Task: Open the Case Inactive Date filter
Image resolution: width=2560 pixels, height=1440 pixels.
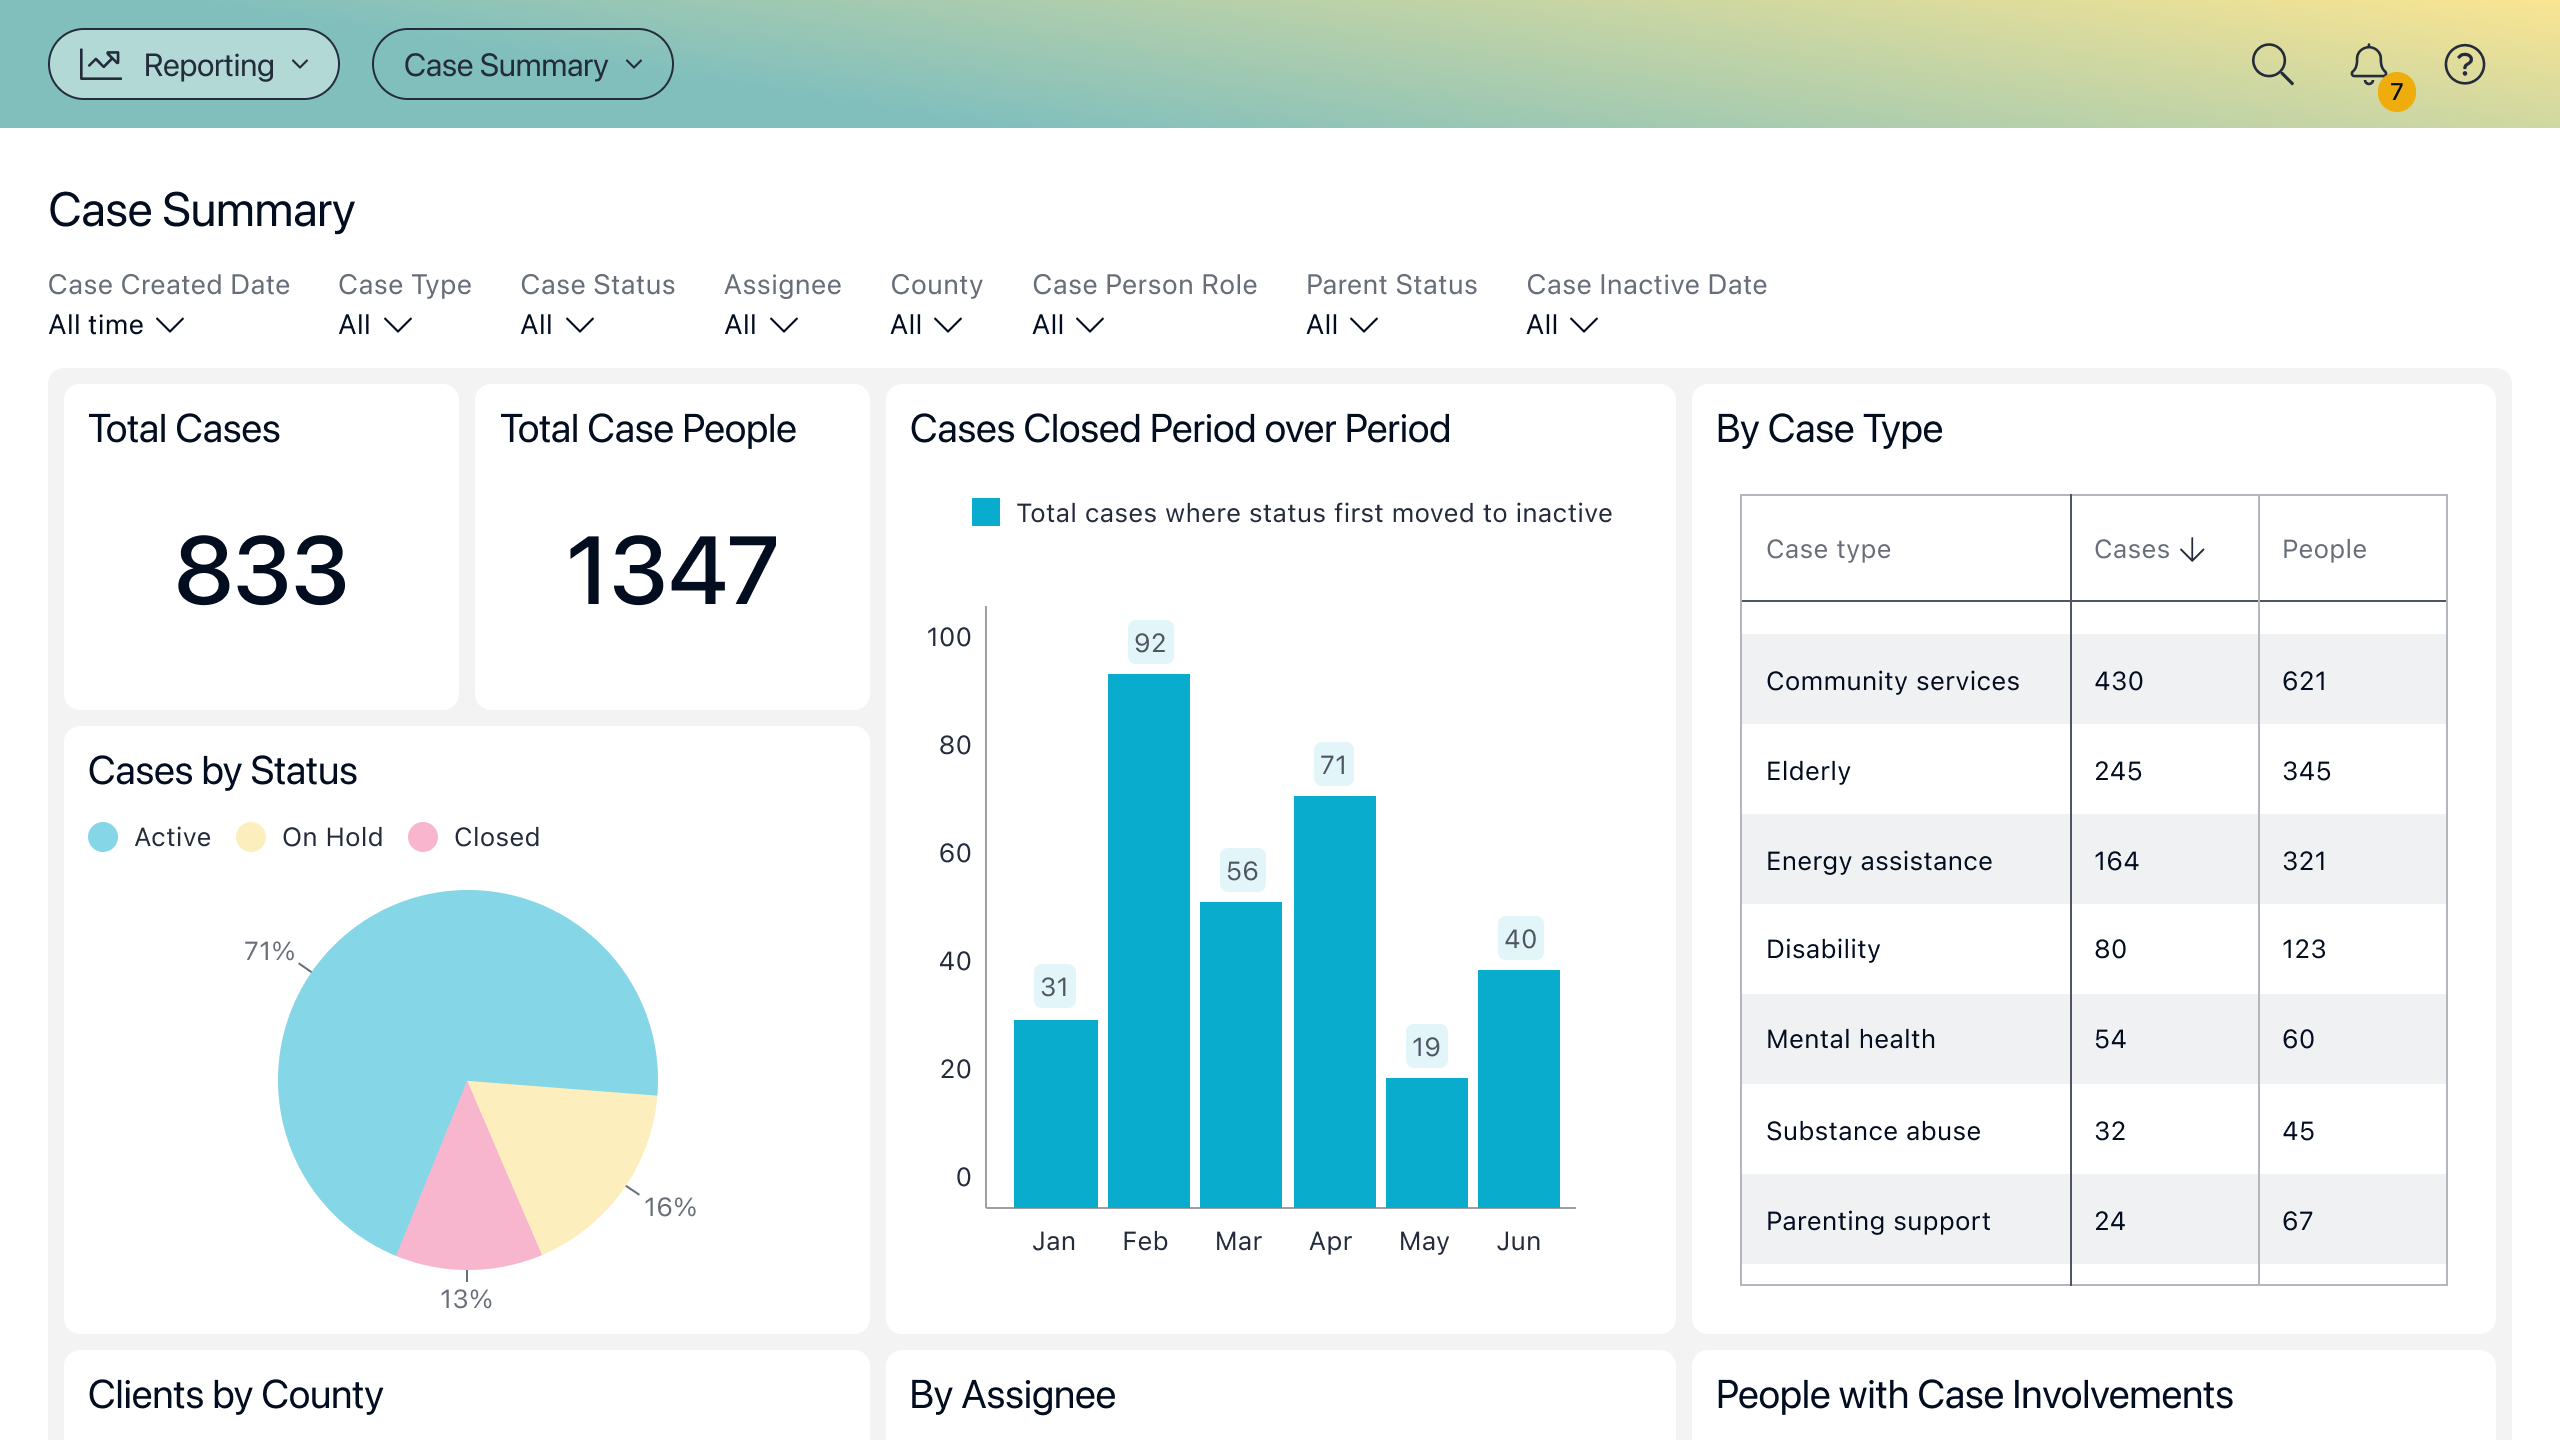Action: coord(1562,325)
